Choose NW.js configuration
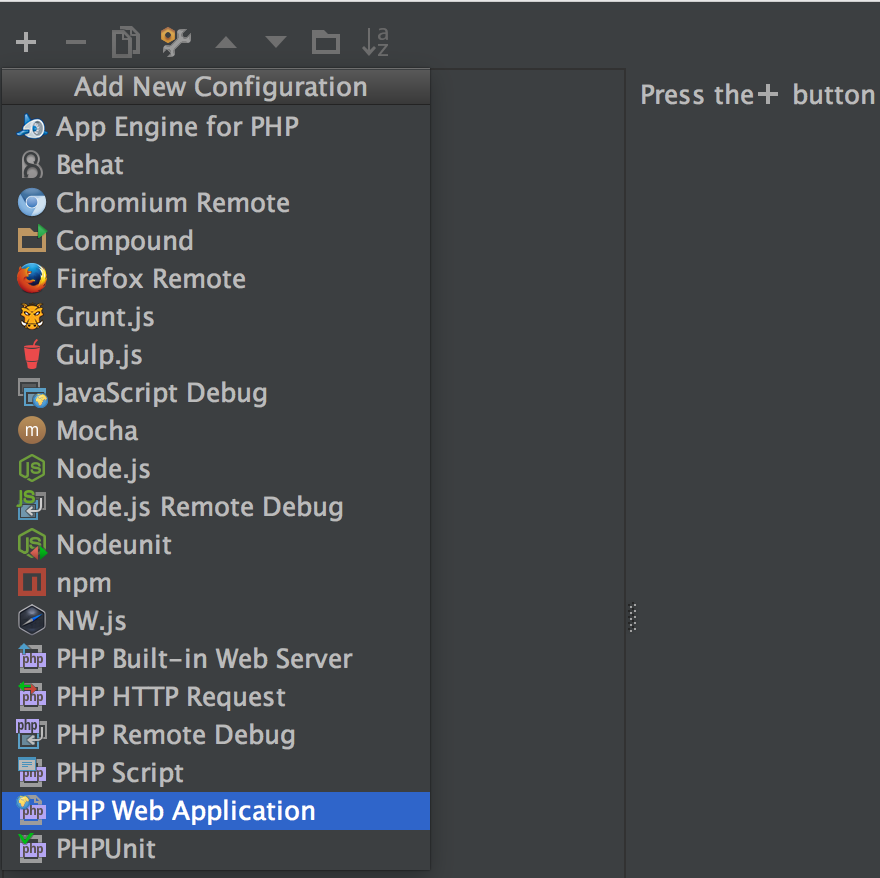 tap(216, 620)
